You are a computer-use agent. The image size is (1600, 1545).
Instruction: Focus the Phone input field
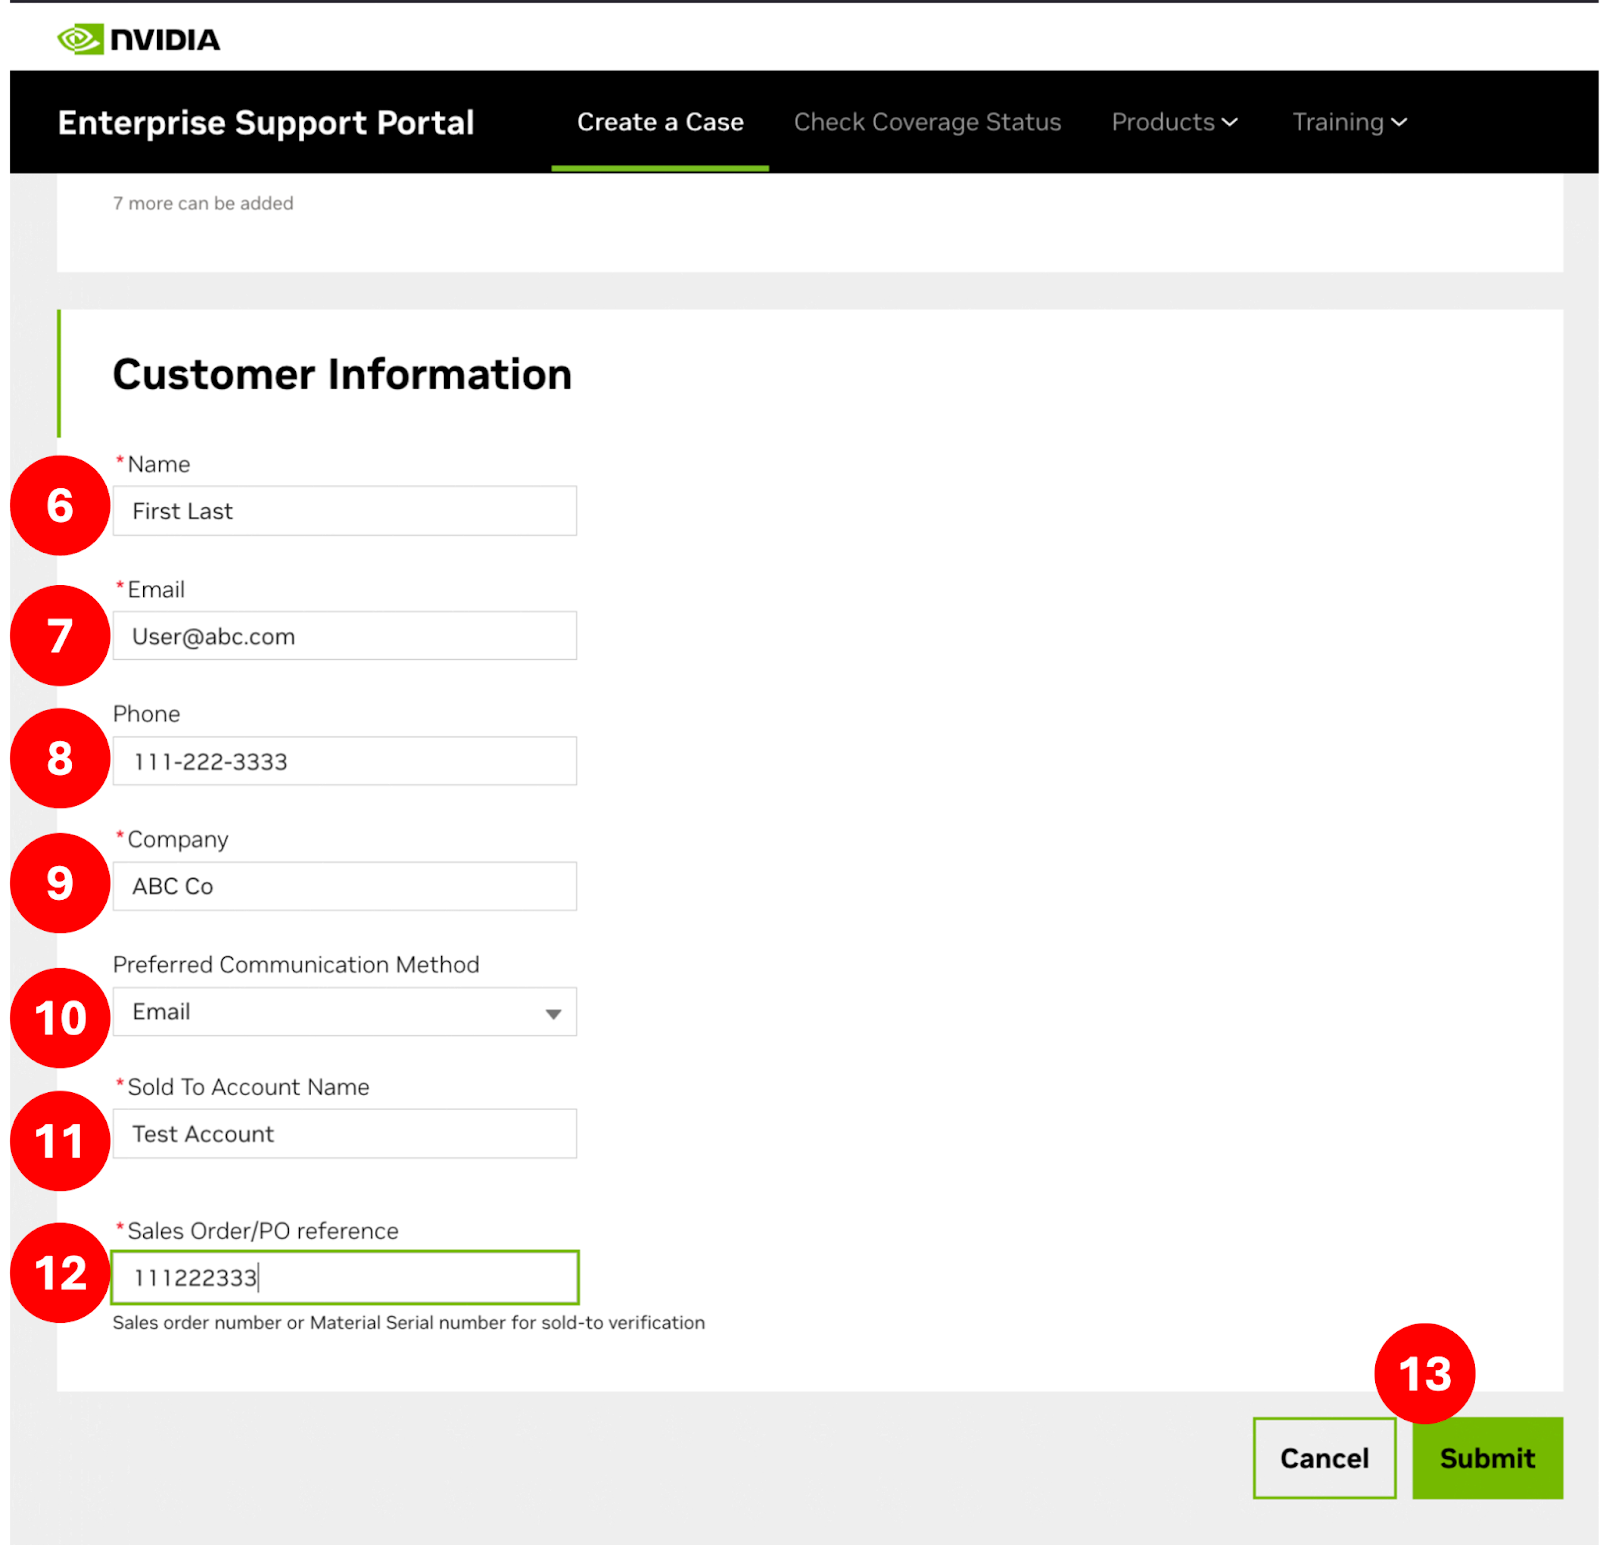[x=344, y=761]
